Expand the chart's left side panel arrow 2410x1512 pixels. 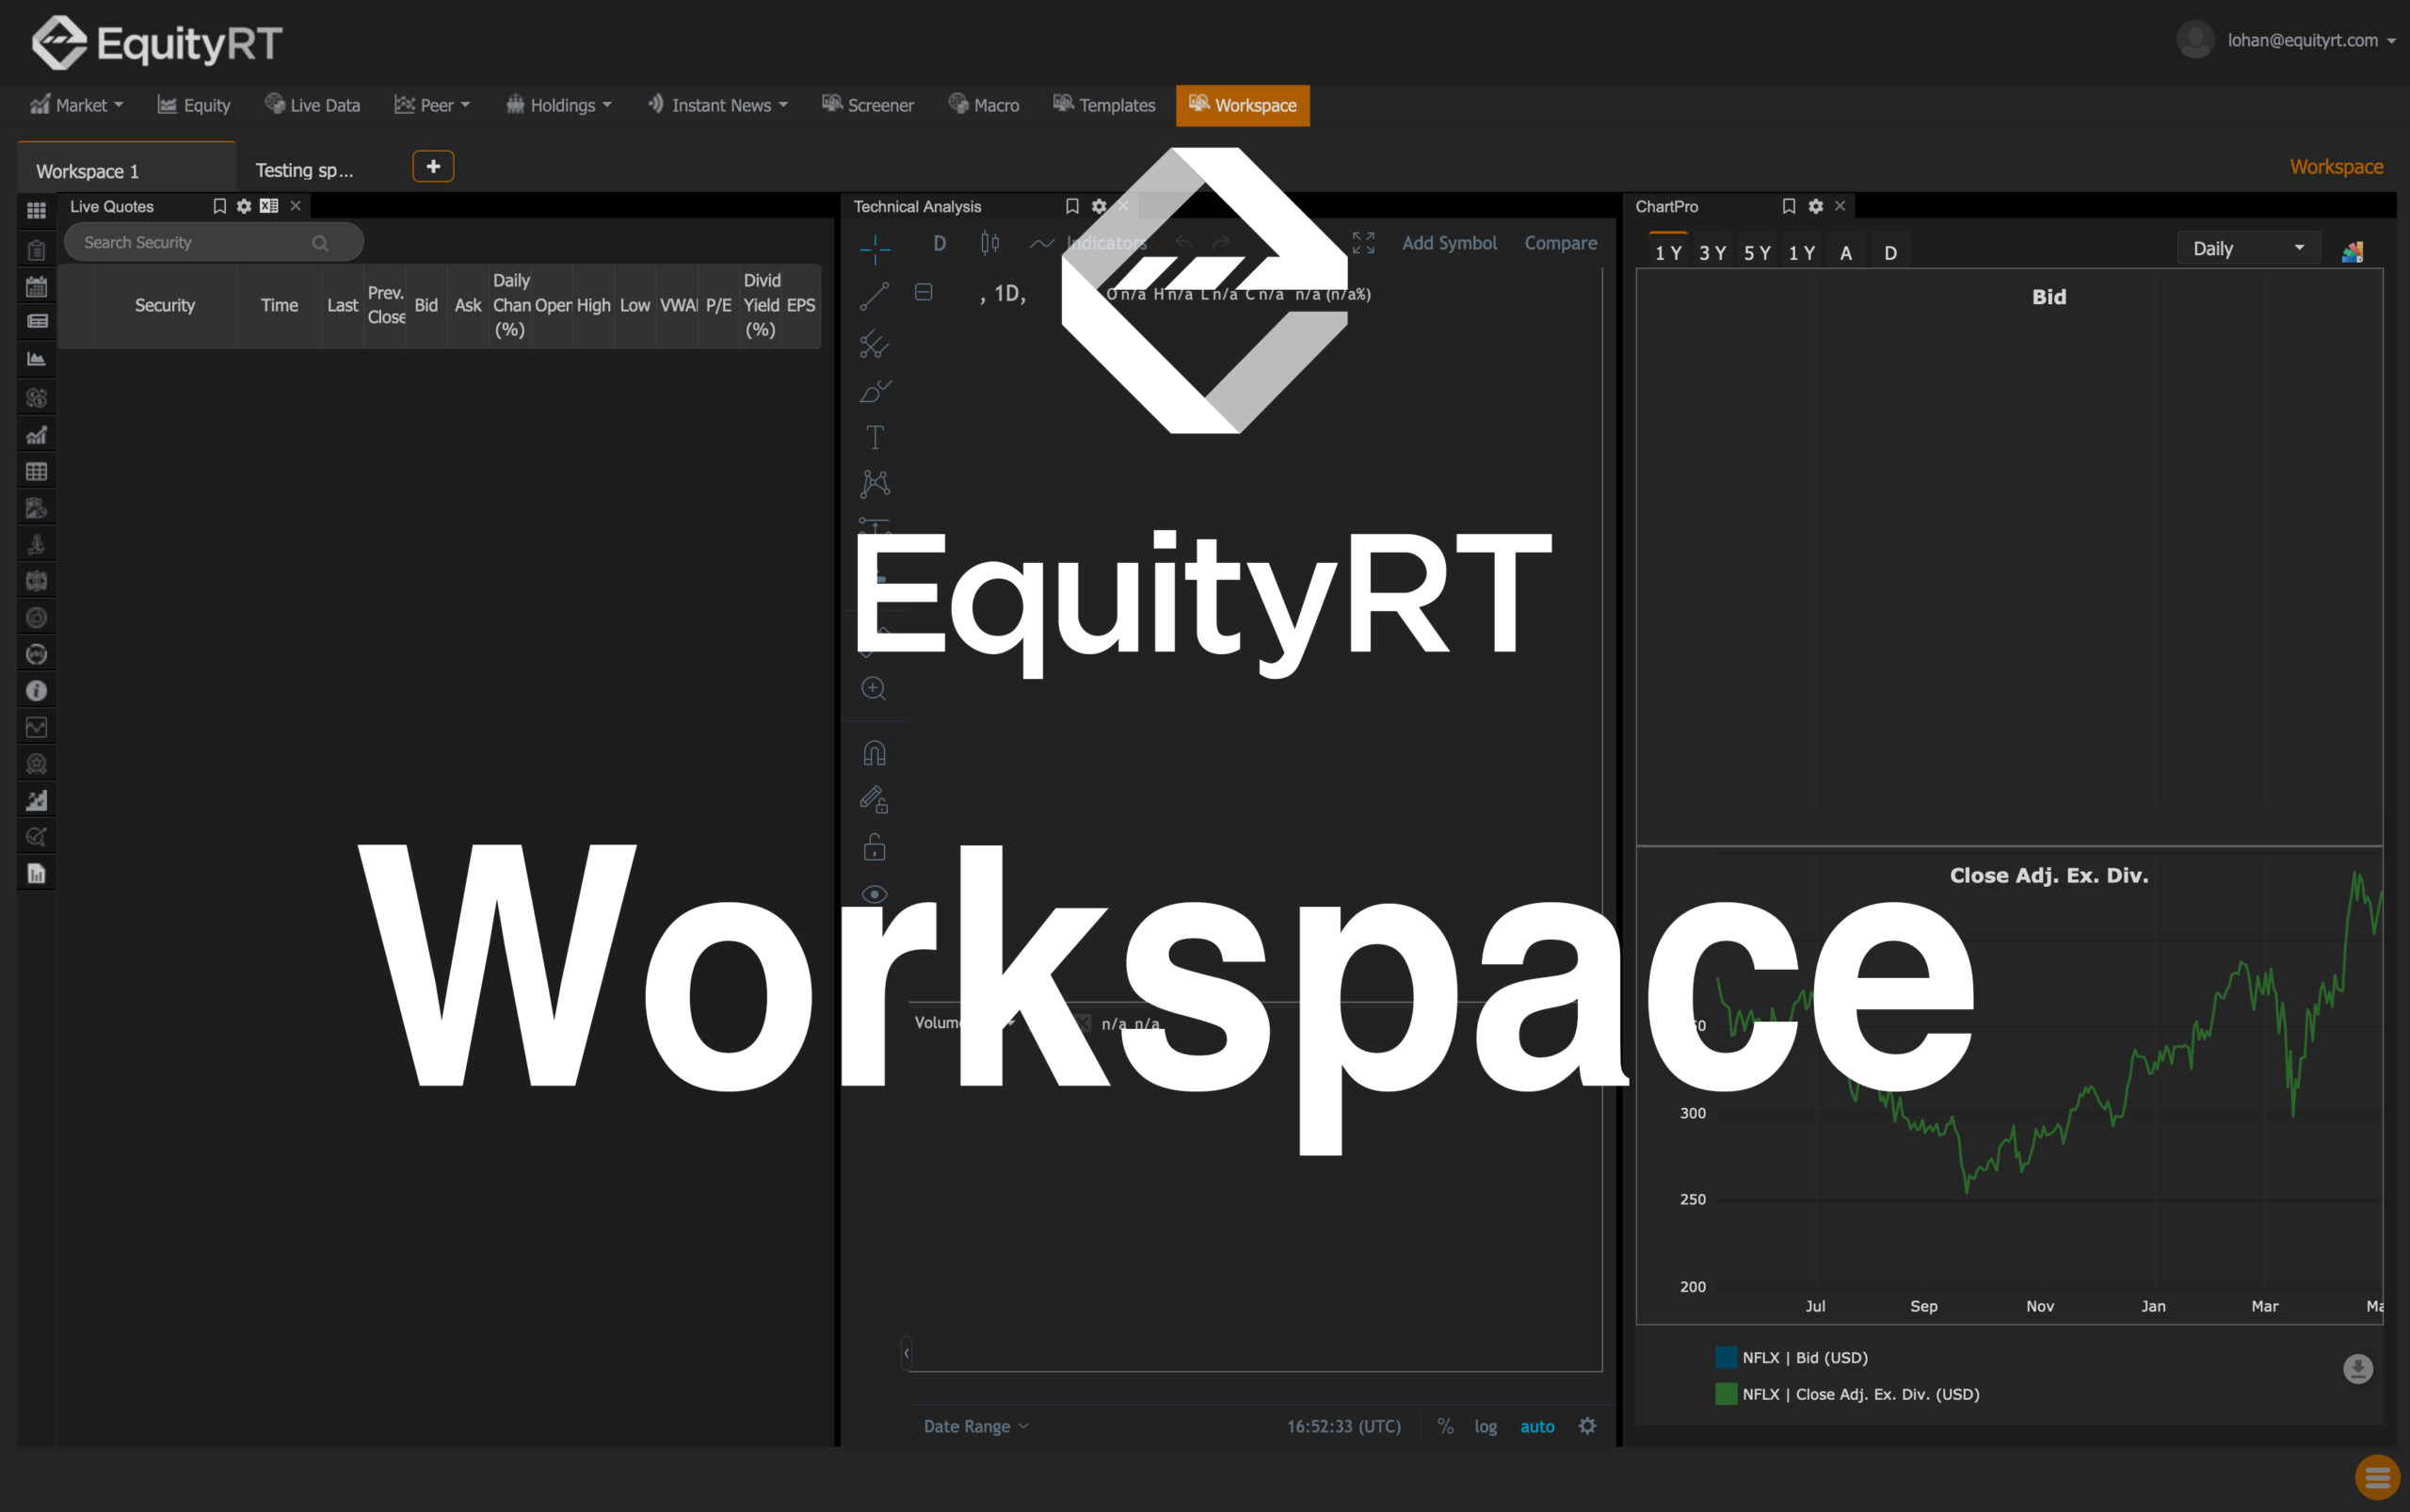pos(906,1353)
